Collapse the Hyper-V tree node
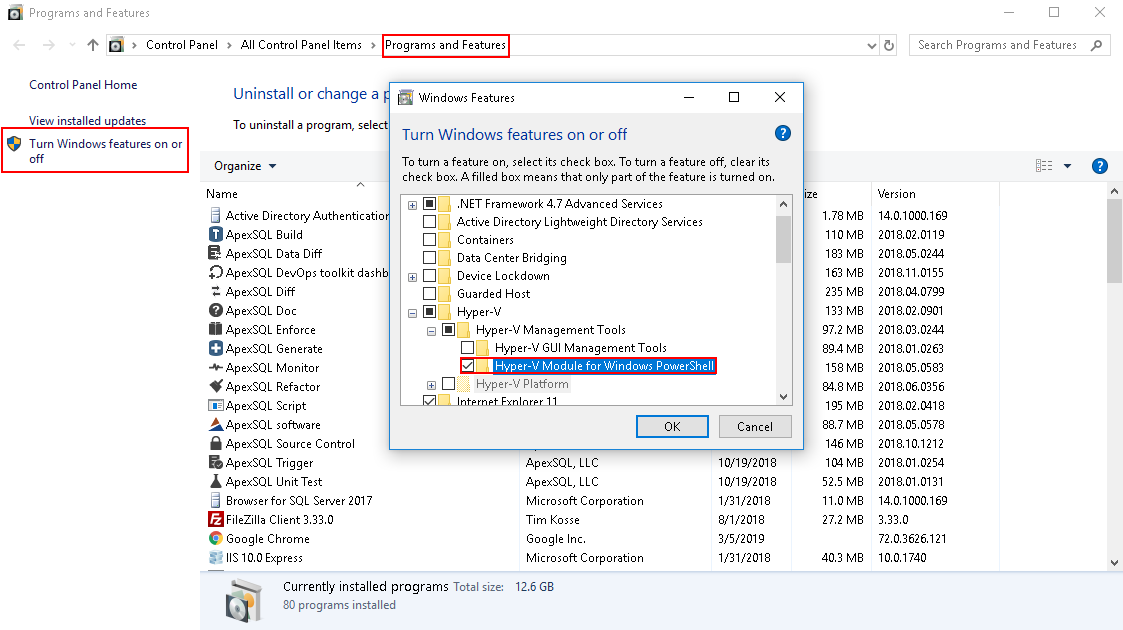 [413, 313]
